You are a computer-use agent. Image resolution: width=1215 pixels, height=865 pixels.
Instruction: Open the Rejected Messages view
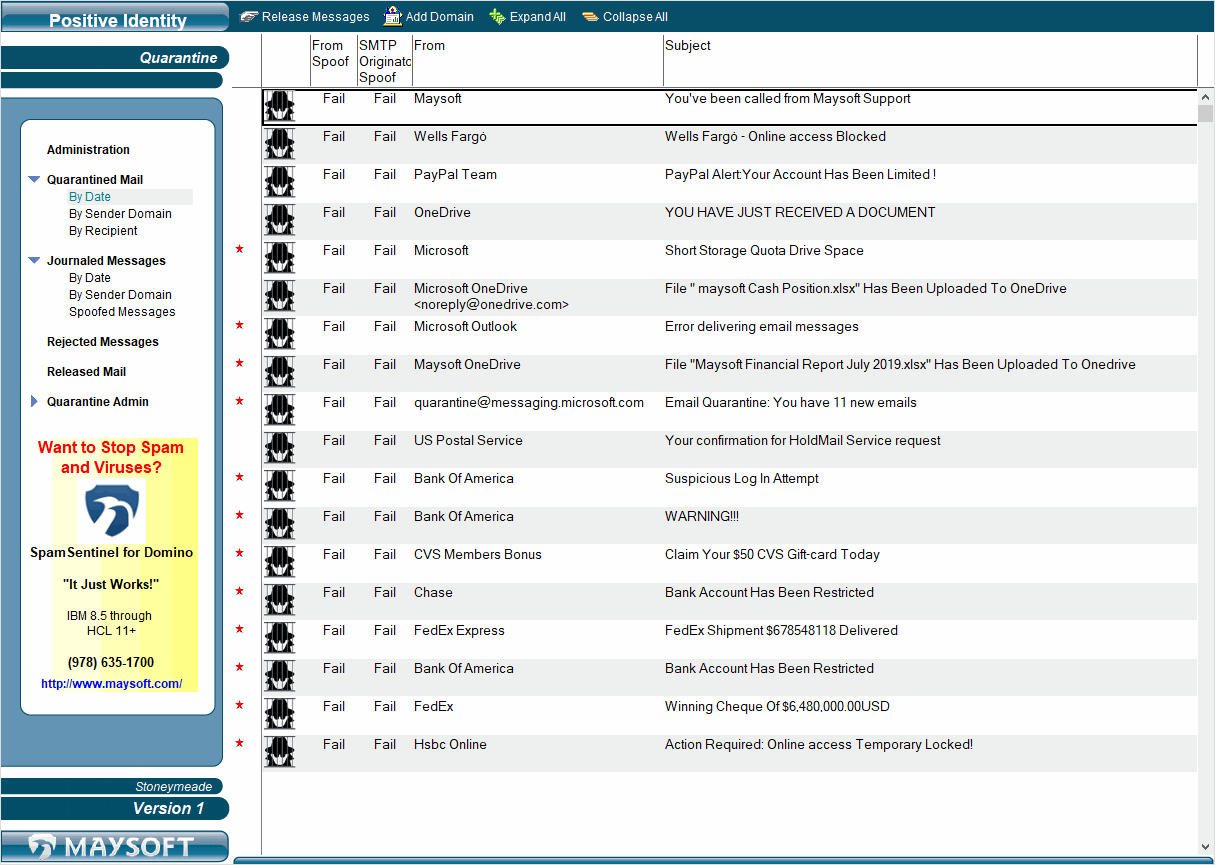[103, 342]
